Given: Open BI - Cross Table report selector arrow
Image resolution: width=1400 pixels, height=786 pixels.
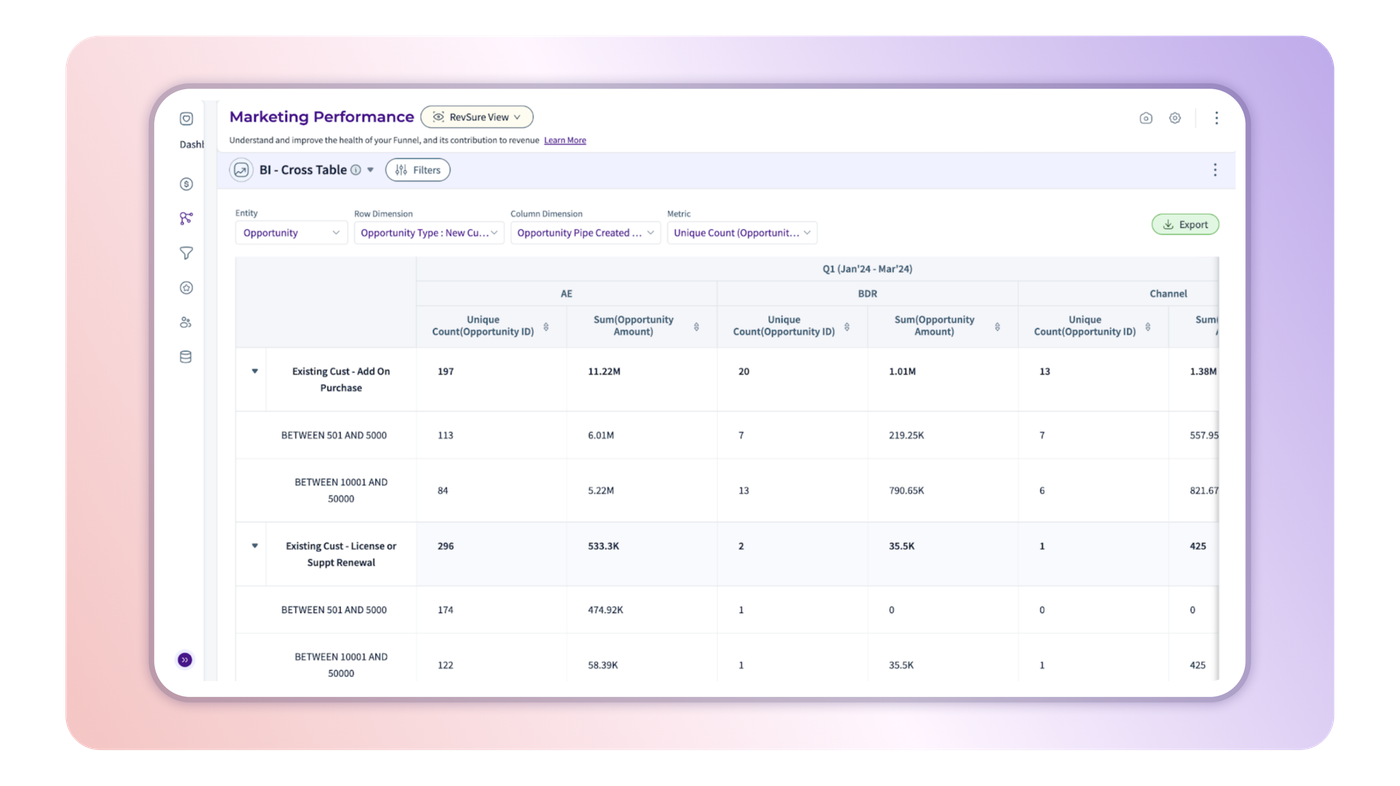Looking at the screenshot, I should coord(371,170).
